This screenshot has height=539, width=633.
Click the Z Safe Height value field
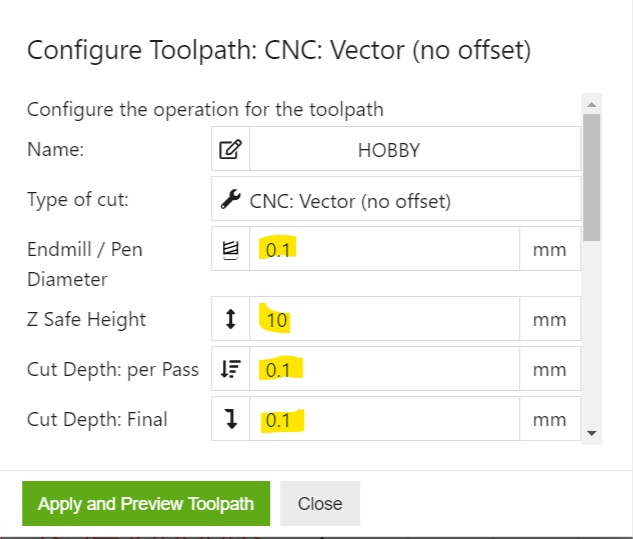coord(385,320)
